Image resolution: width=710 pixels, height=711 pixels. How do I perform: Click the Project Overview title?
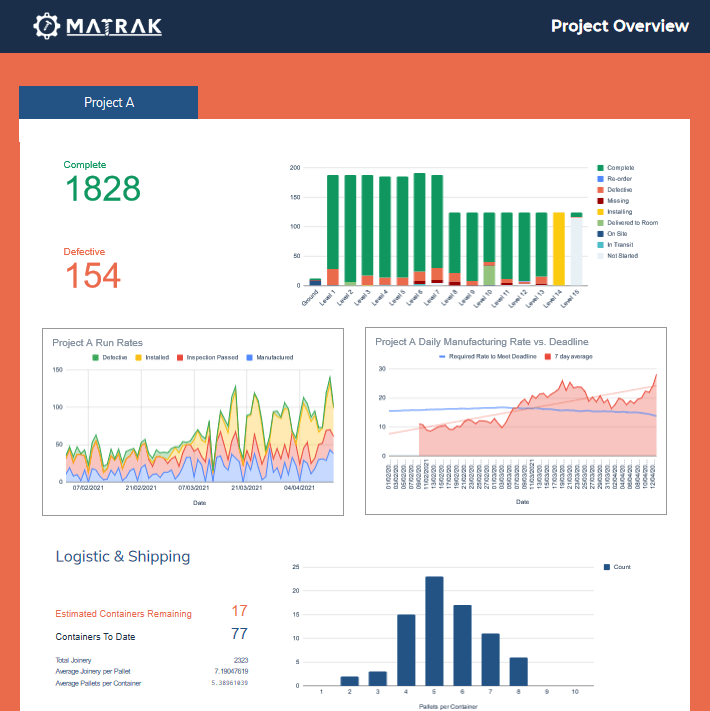pos(619,26)
